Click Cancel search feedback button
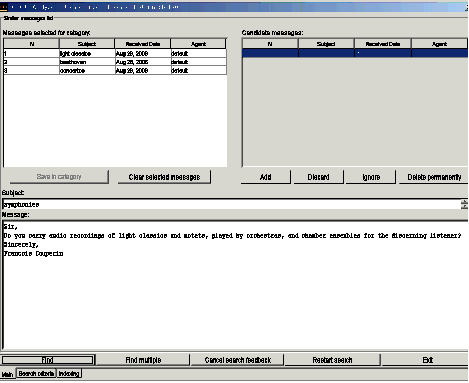469x383 pixels. [238, 360]
